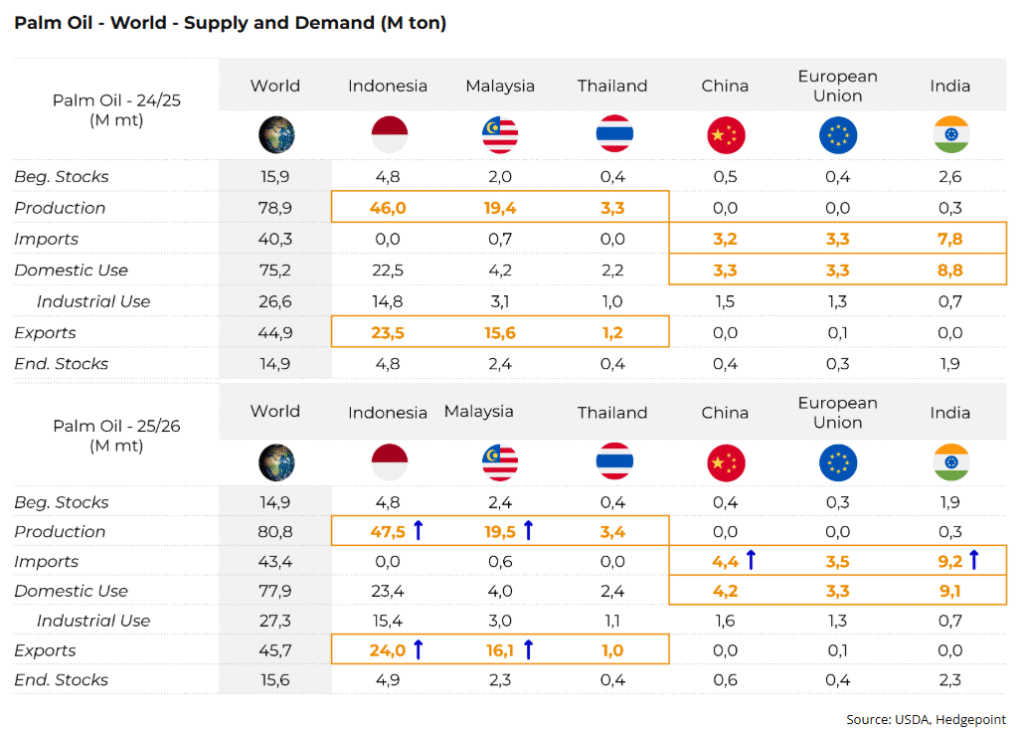Click the up arrow next to China imports 4,4
This screenshot has width=1024, height=732.
click(x=750, y=561)
